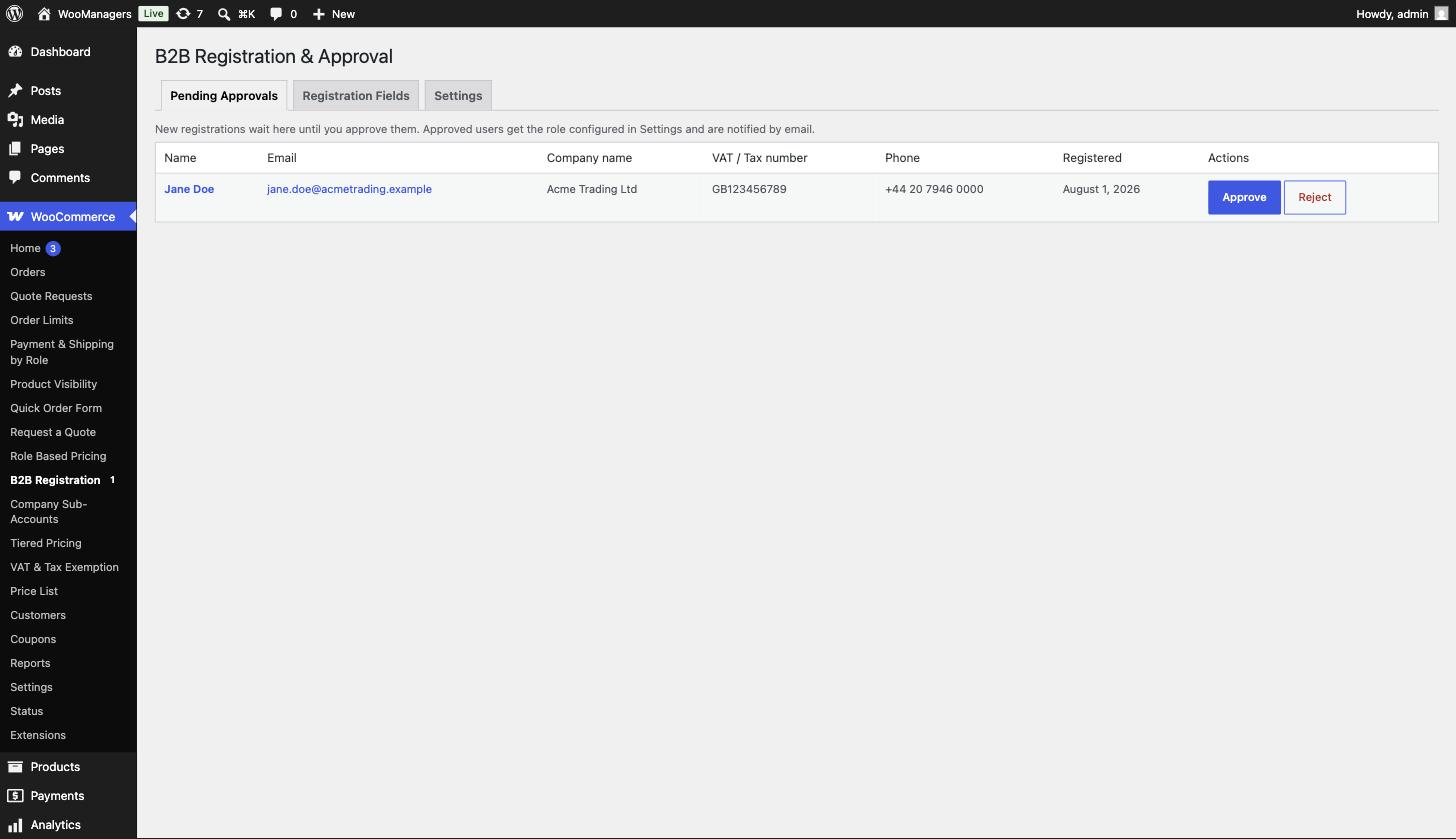The image size is (1456, 839).
Task: Click the Acme Trading Ltd company cell
Action: coord(592,189)
